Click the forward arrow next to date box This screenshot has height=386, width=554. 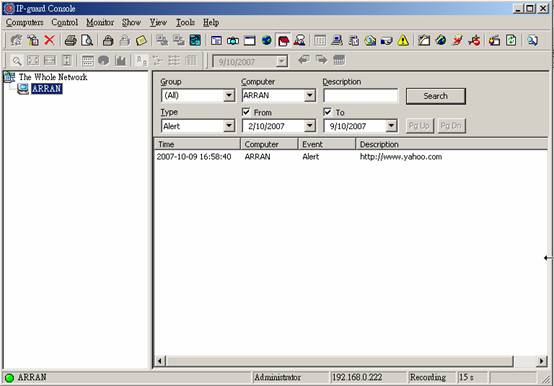(x=321, y=60)
